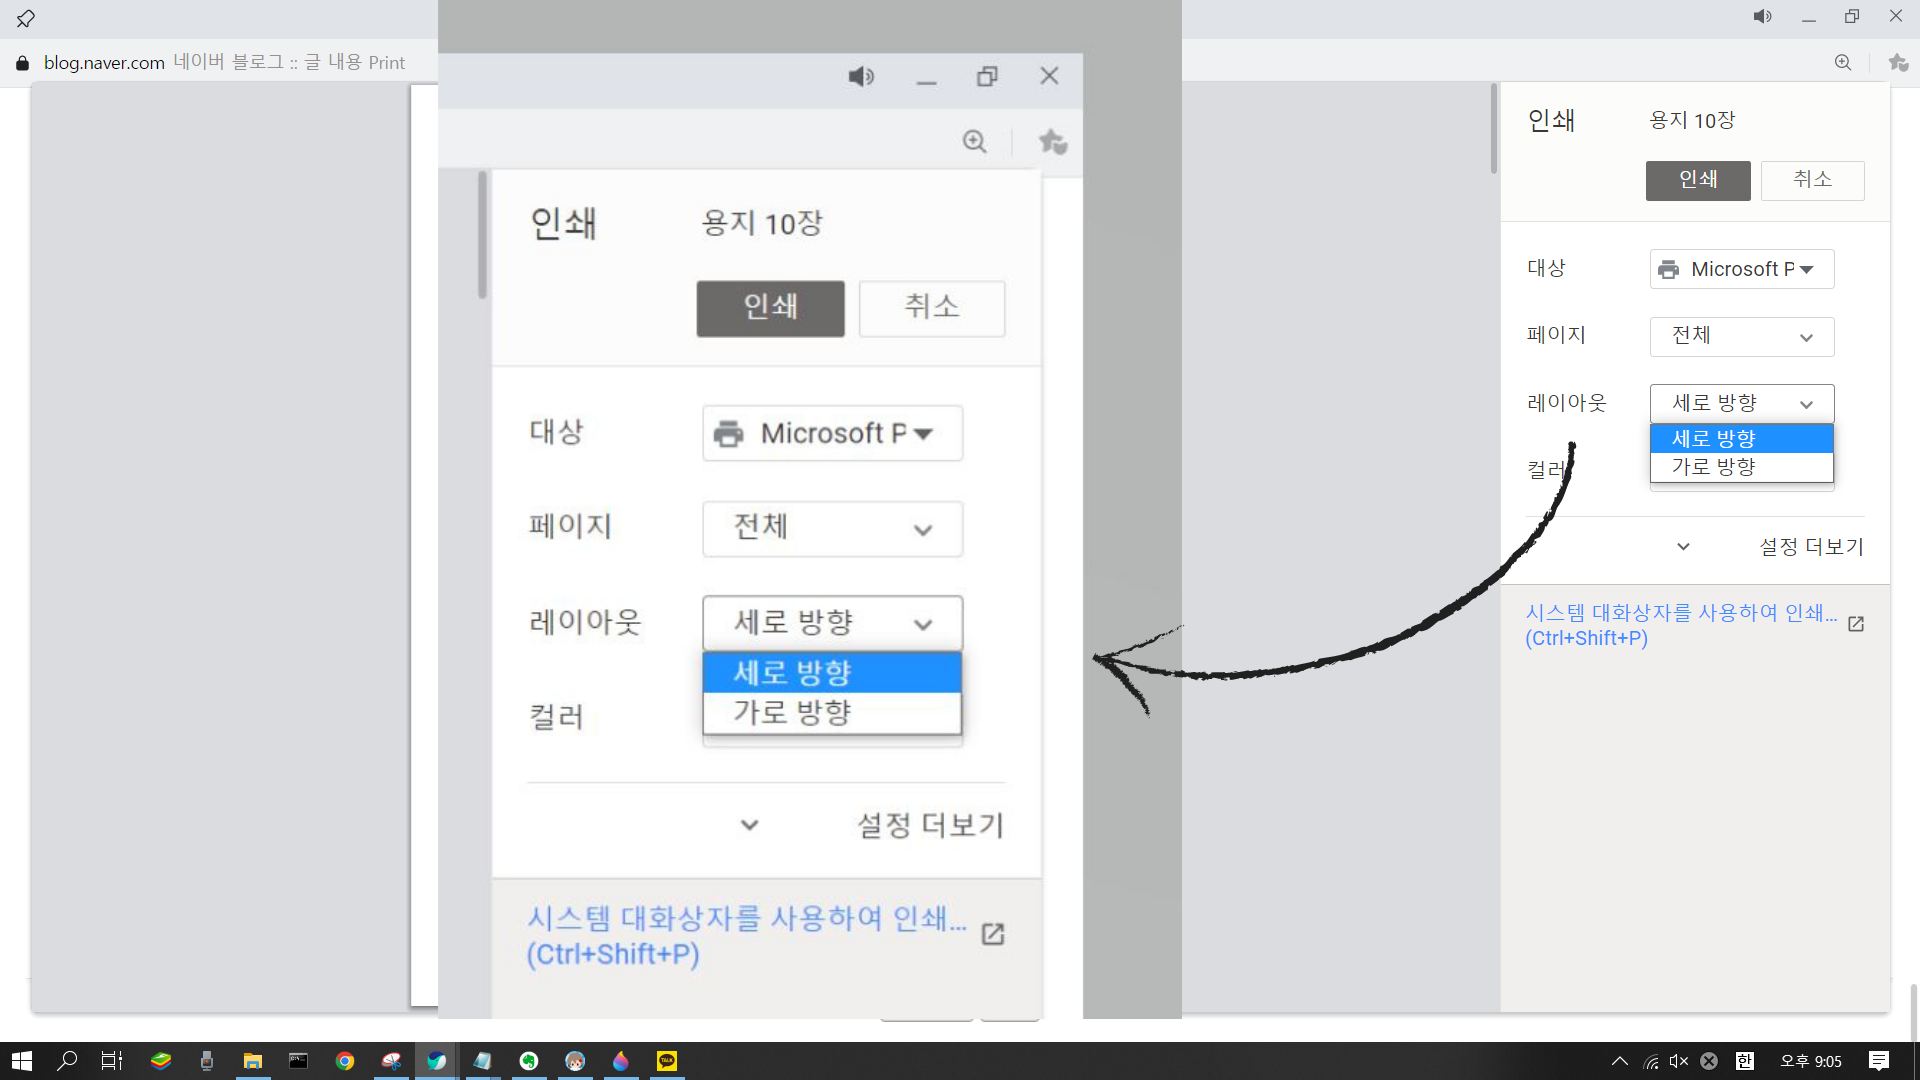Open the Windows Start menu
The width and height of the screenshot is (1920, 1080).
coord(21,1060)
